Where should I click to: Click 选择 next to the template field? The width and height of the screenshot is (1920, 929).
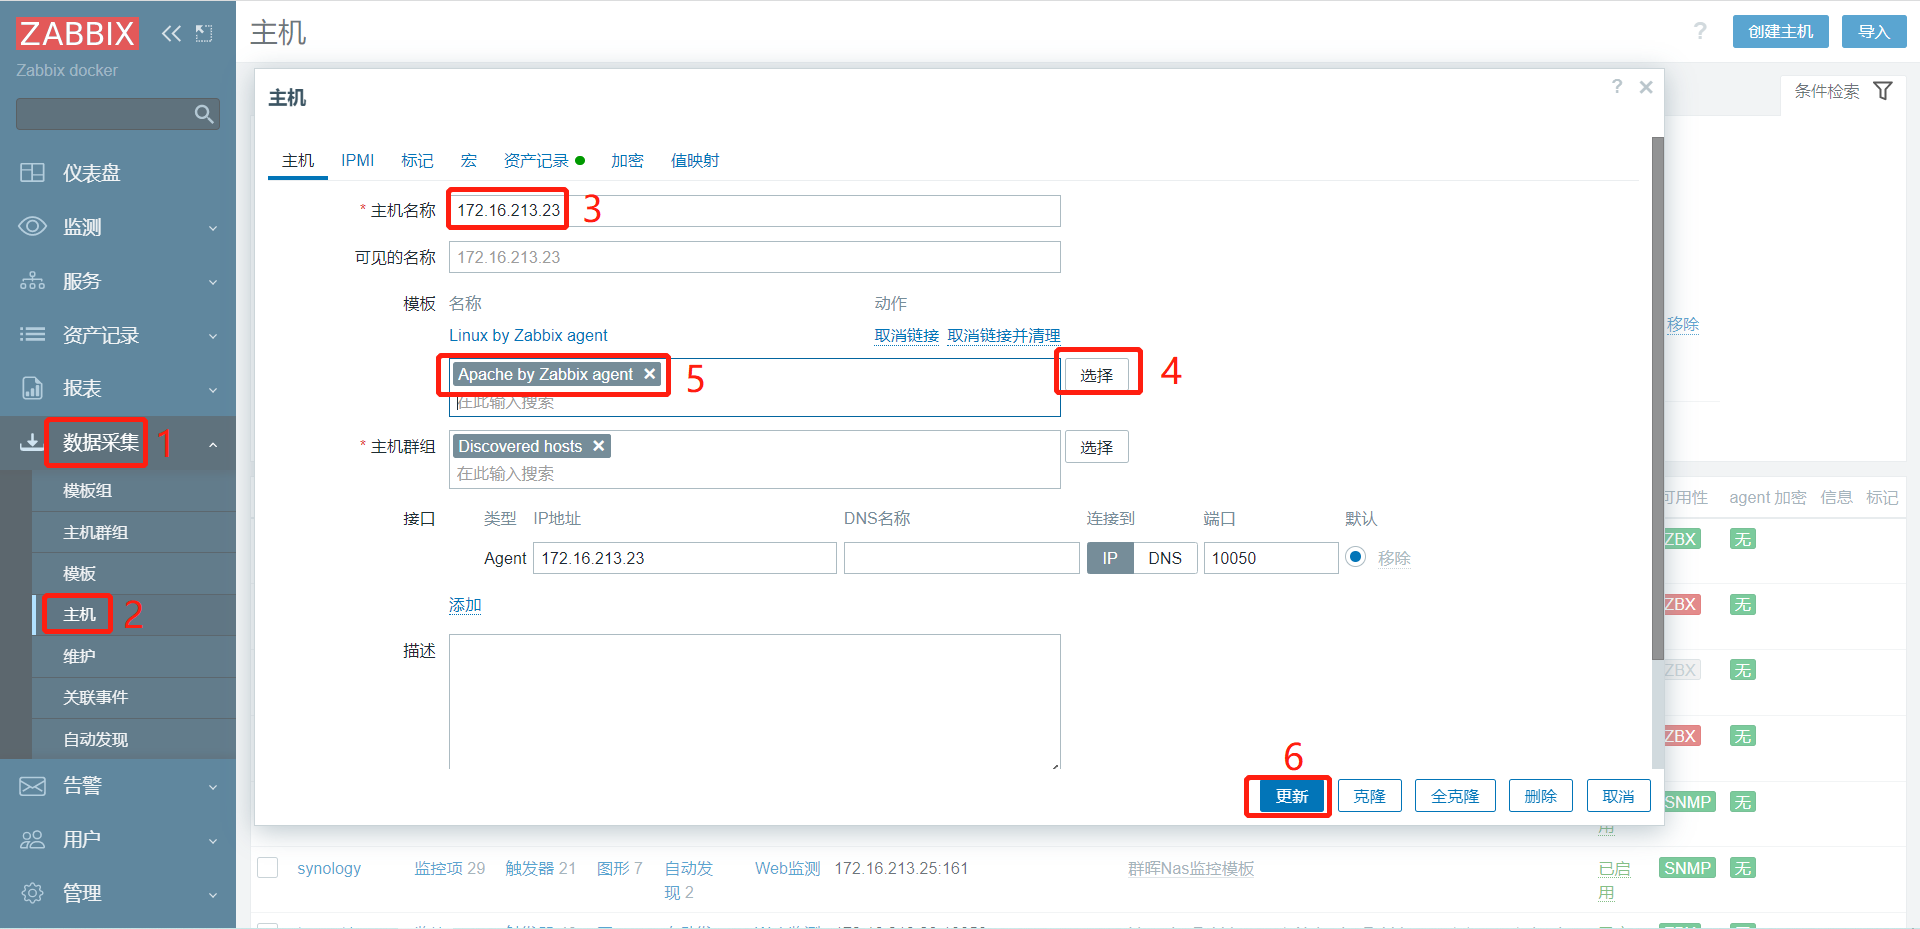pyautogui.click(x=1097, y=375)
